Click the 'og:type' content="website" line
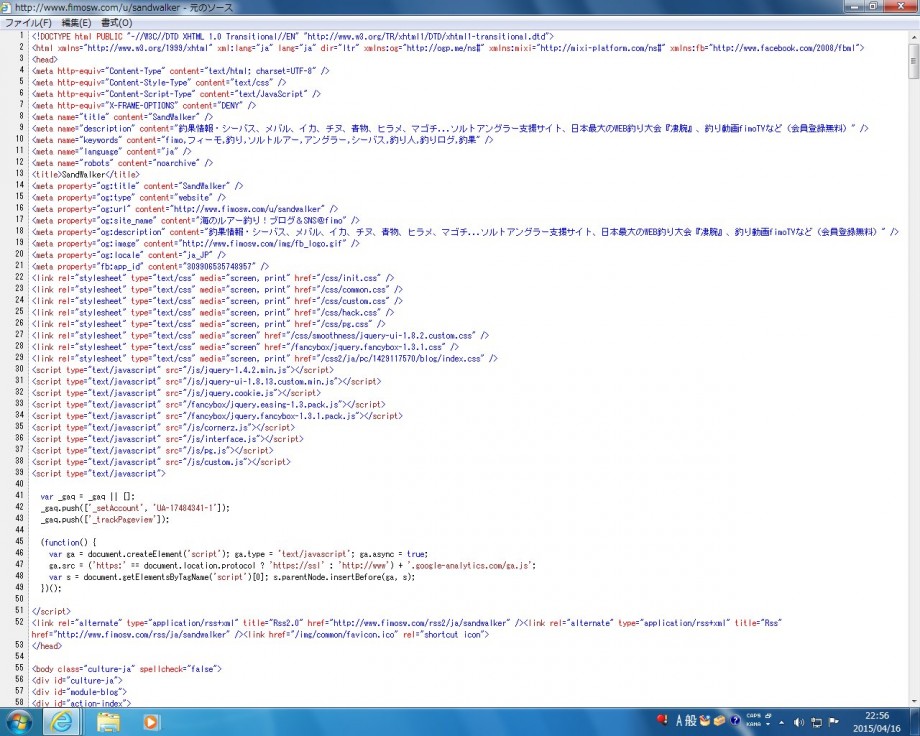Image resolution: width=920 pixels, height=736 pixels. click(x=128, y=198)
